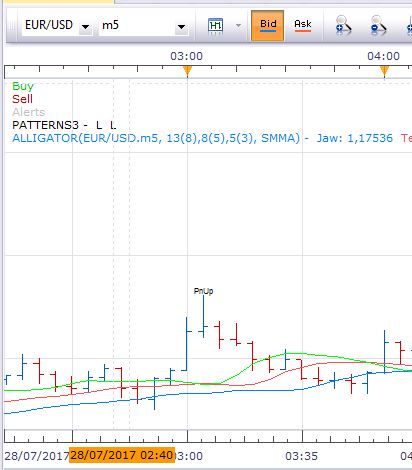This screenshot has height=470, width=412.
Task: Click the 03:35 time axis label
Action: 302,456
